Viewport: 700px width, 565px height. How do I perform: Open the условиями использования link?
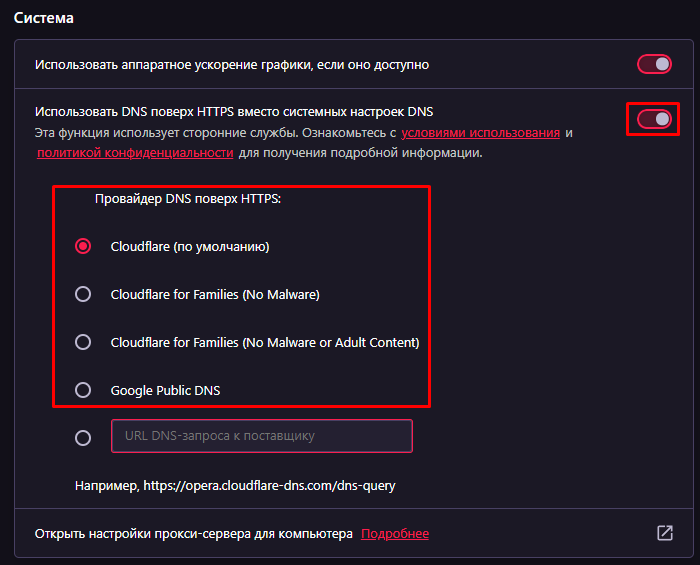480,133
